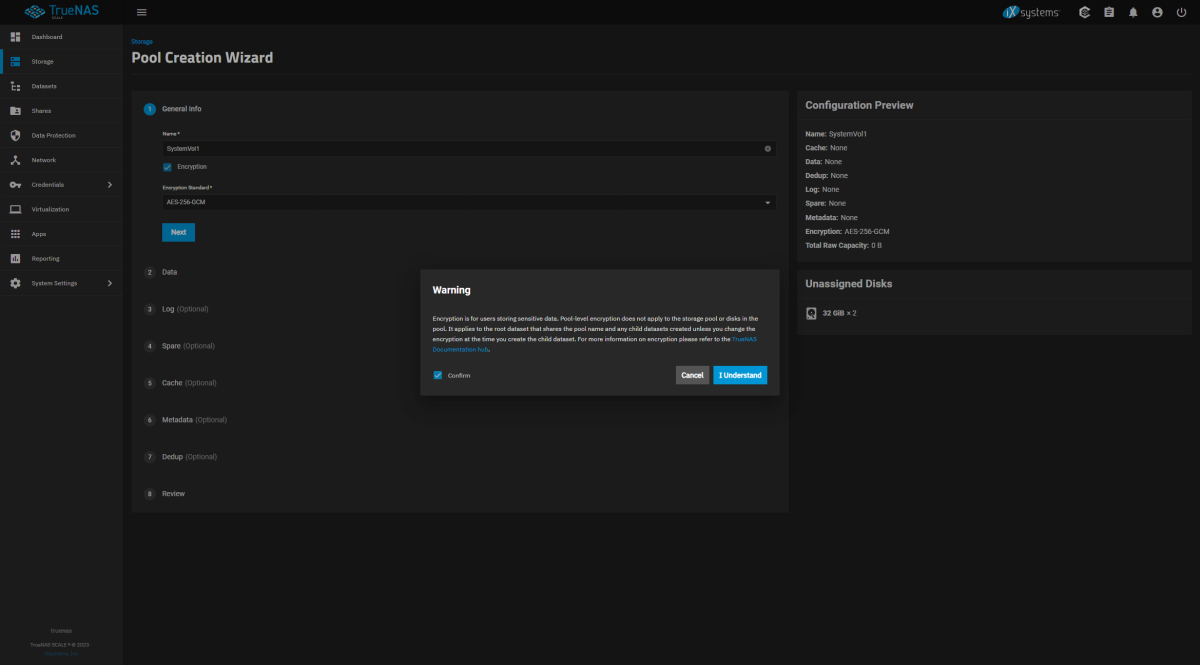Click the Virtualization laptop icon
This screenshot has width=1200, height=665.
click(15, 209)
